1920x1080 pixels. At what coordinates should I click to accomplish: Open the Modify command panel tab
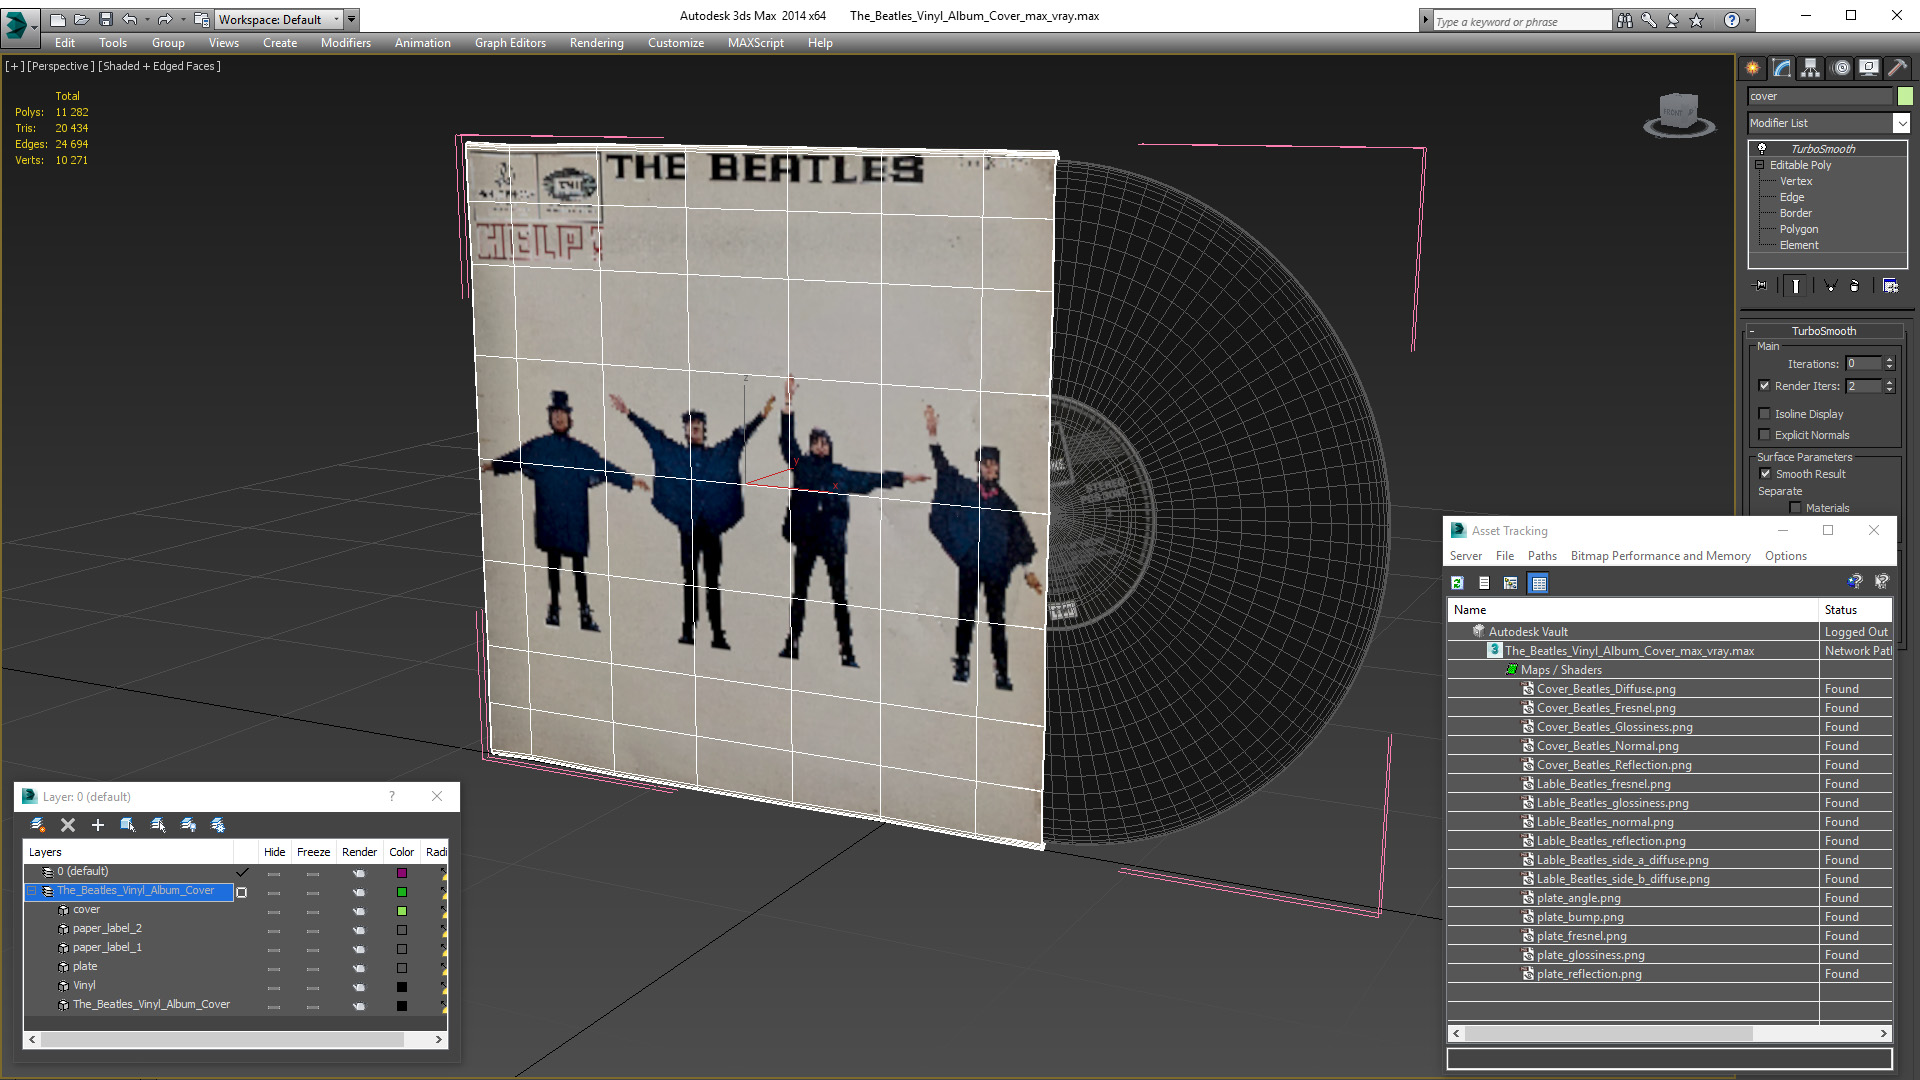[x=1782, y=68]
